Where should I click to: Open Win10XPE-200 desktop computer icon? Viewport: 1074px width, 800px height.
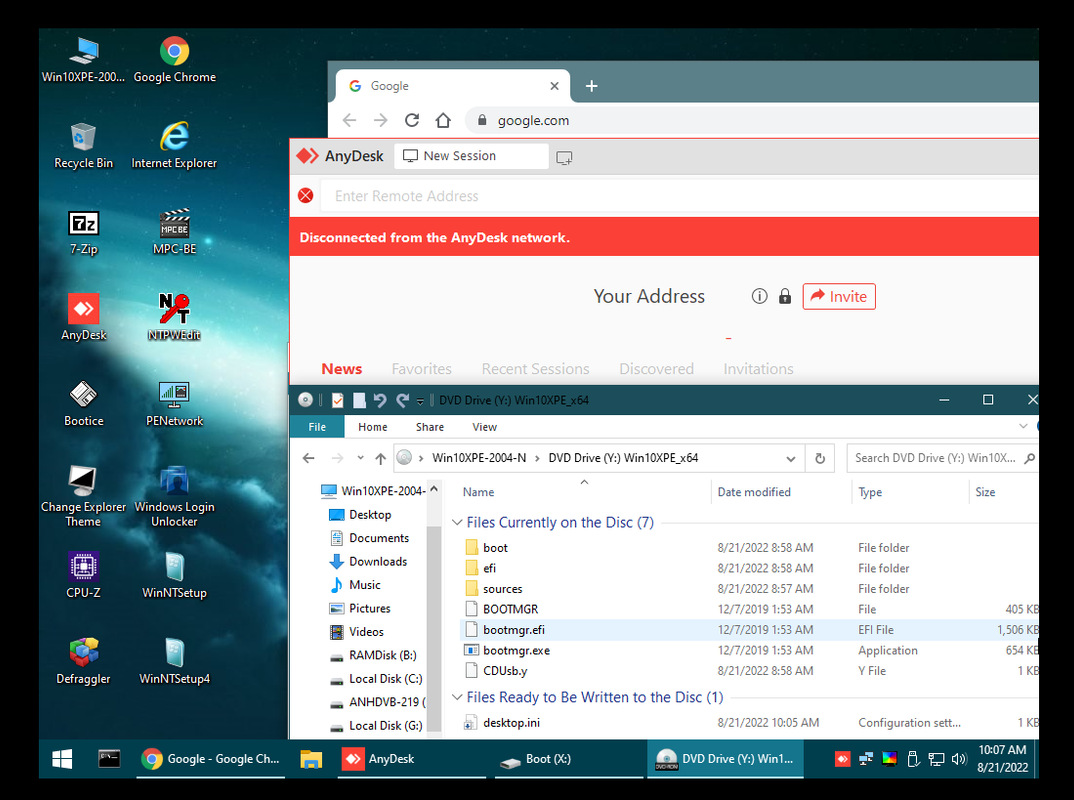(84, 60)
